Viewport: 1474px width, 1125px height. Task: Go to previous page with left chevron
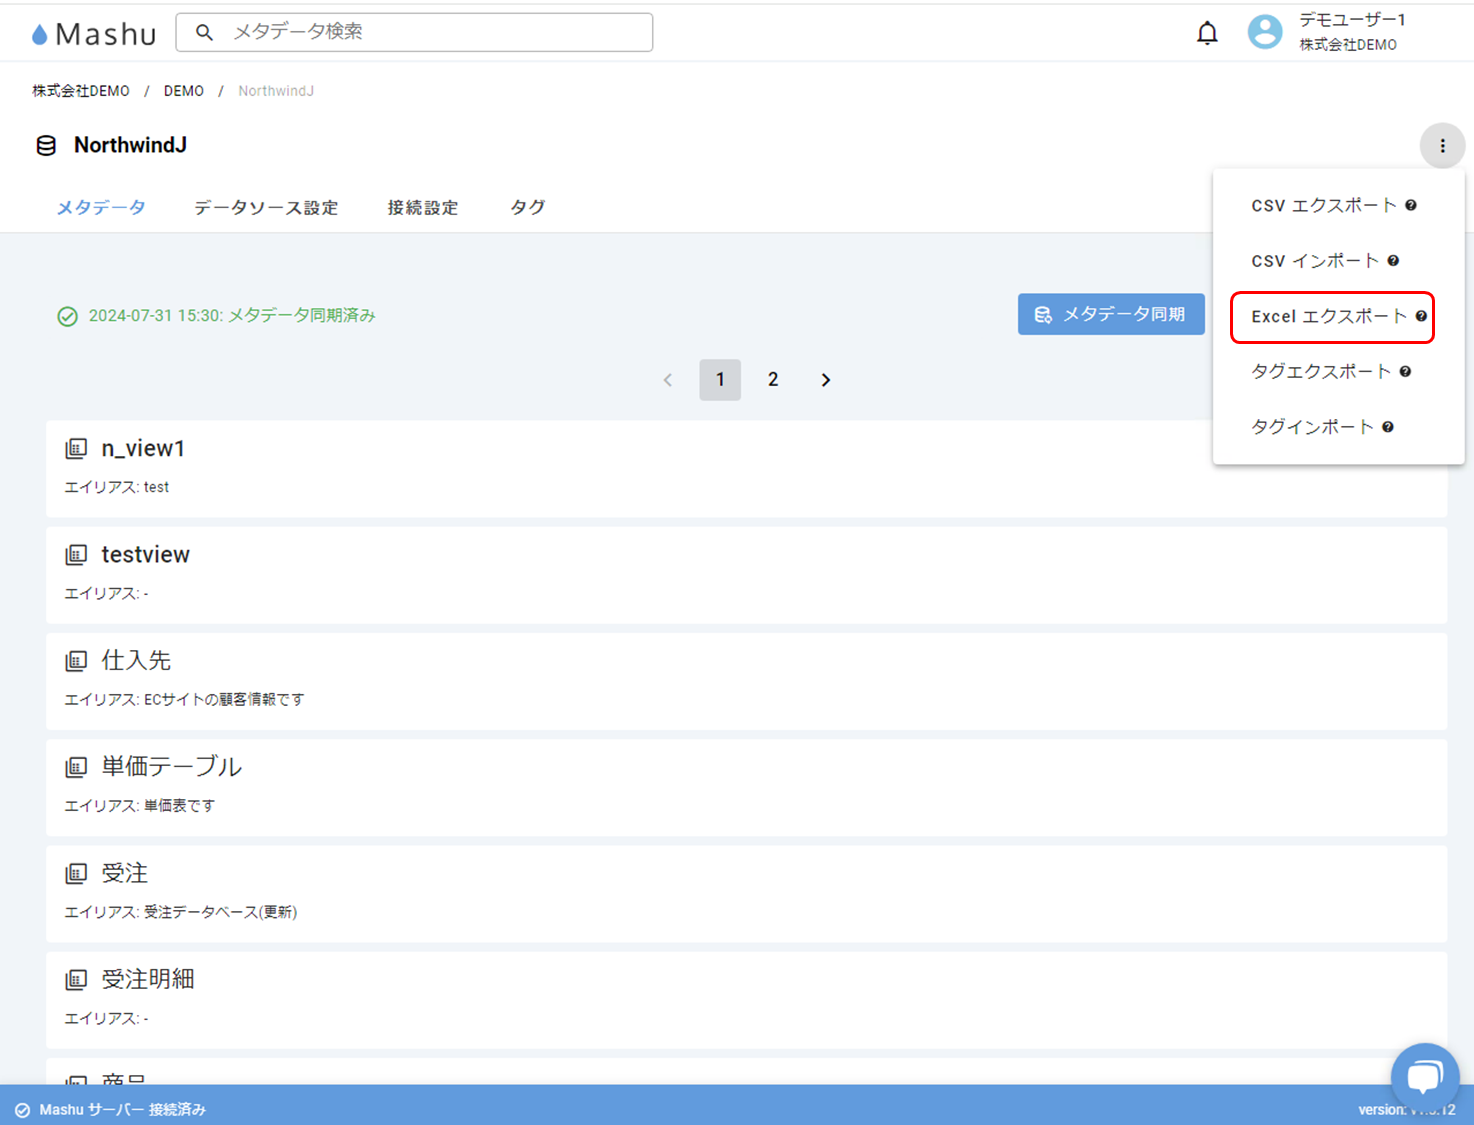click(667, 380)
